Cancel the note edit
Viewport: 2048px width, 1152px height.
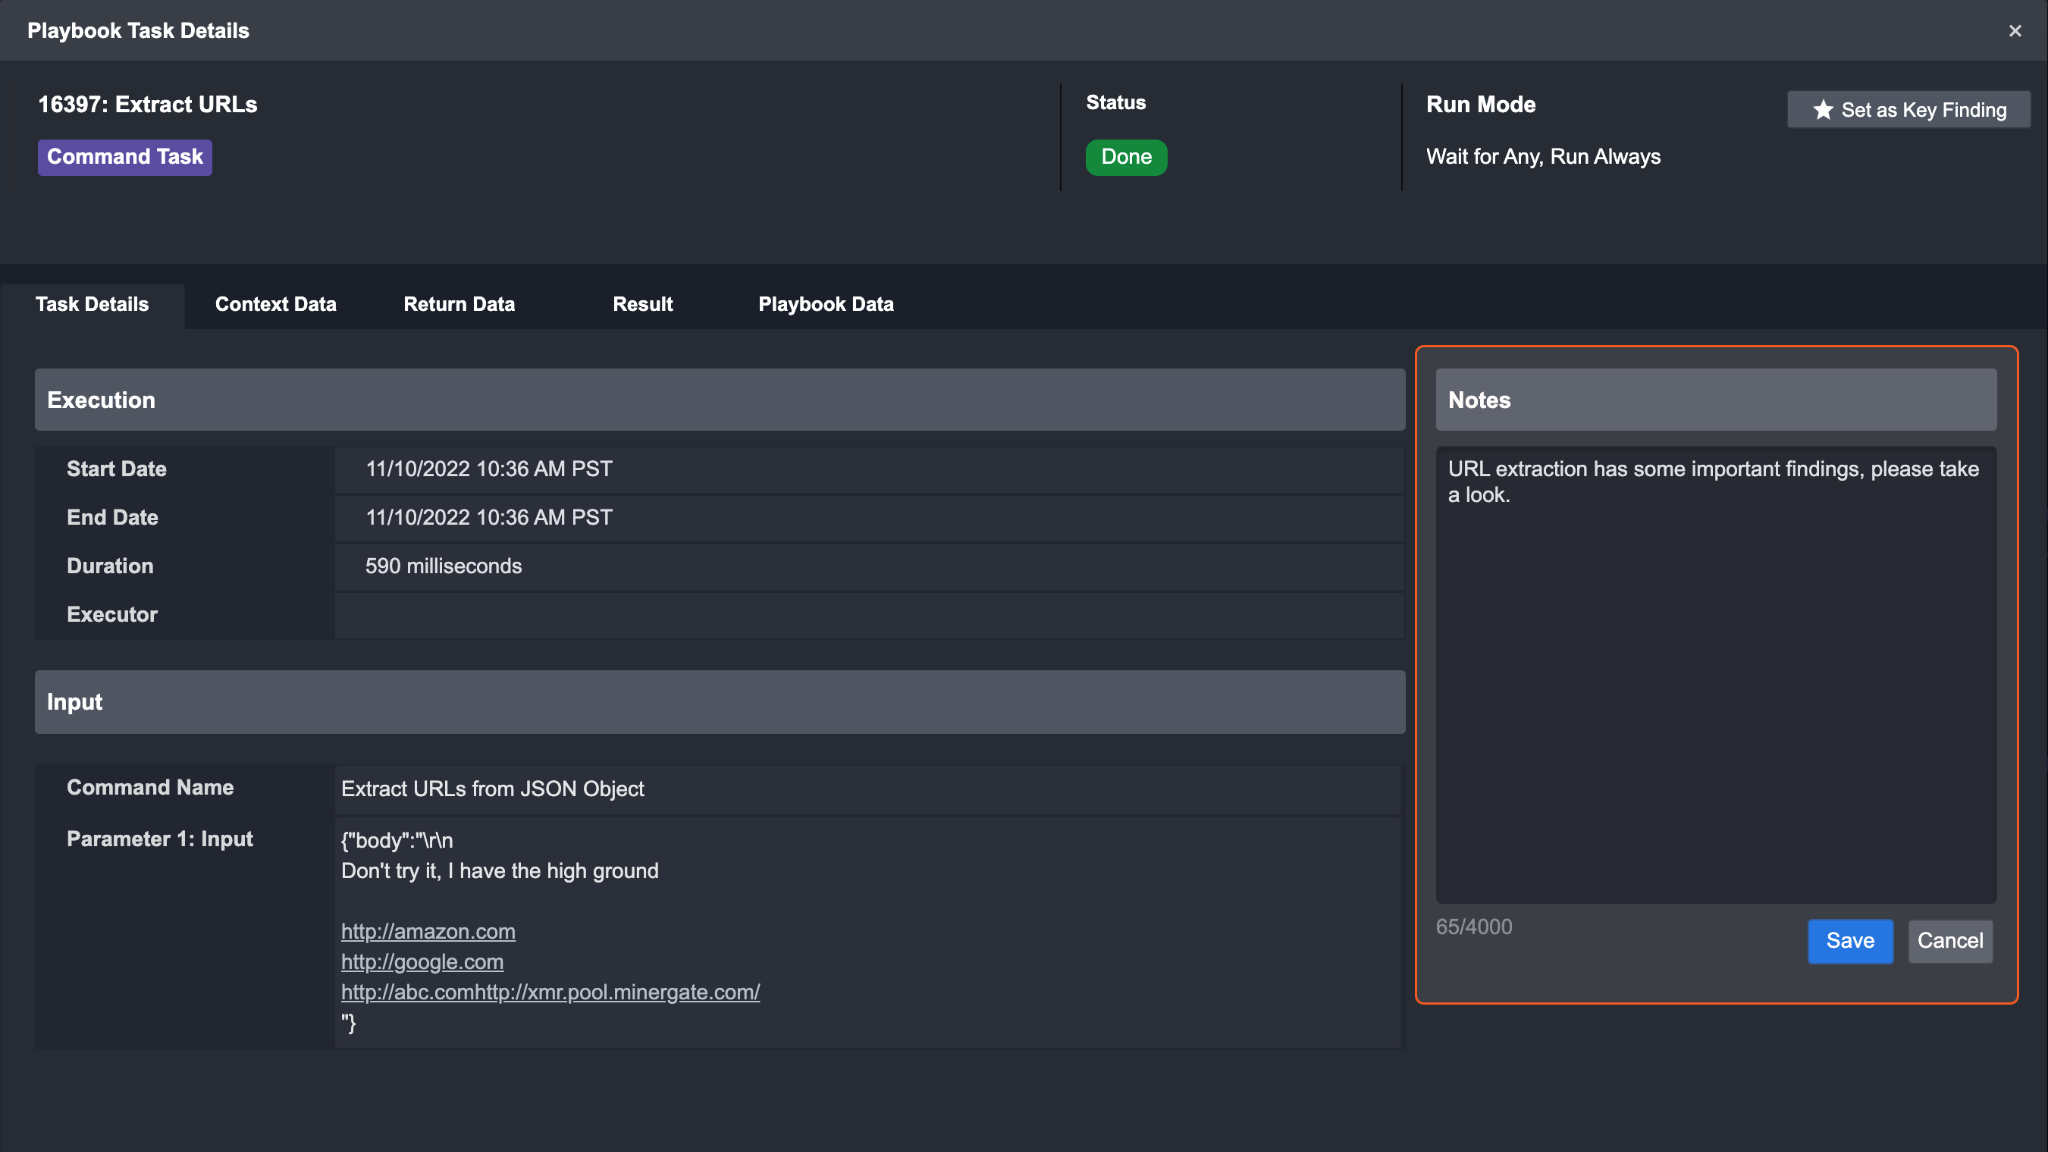(1949, 941)
